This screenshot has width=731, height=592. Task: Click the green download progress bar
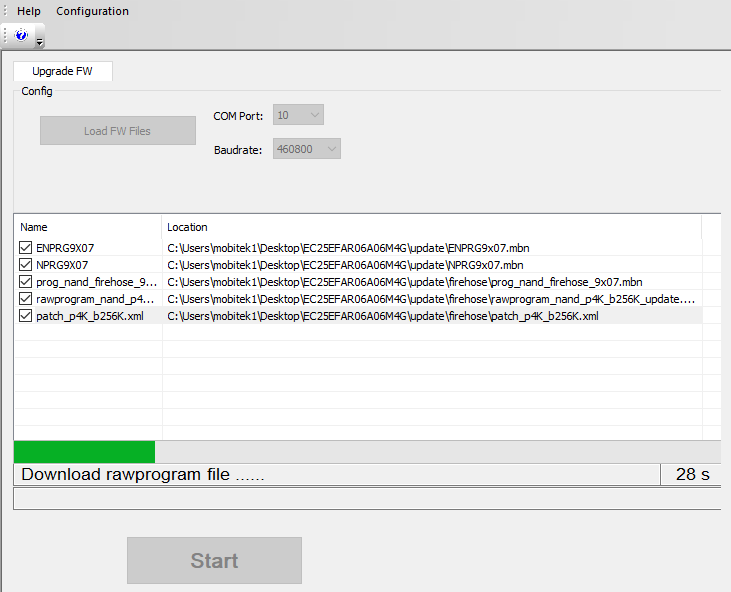[x=85, y=451]
